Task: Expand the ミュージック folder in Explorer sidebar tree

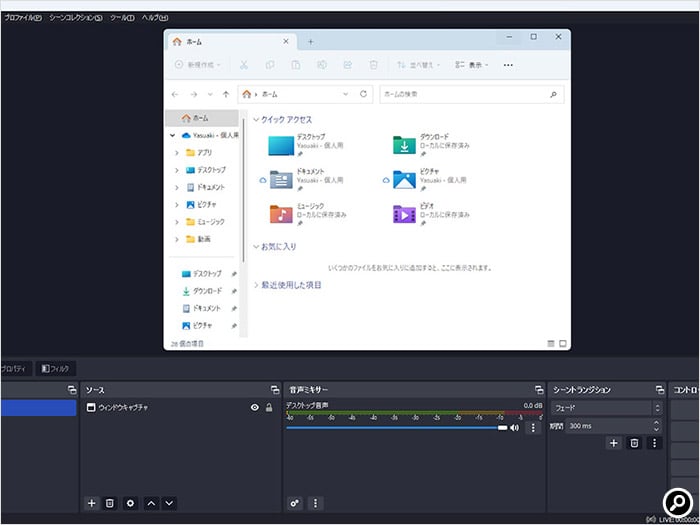Action: point(177,222)
